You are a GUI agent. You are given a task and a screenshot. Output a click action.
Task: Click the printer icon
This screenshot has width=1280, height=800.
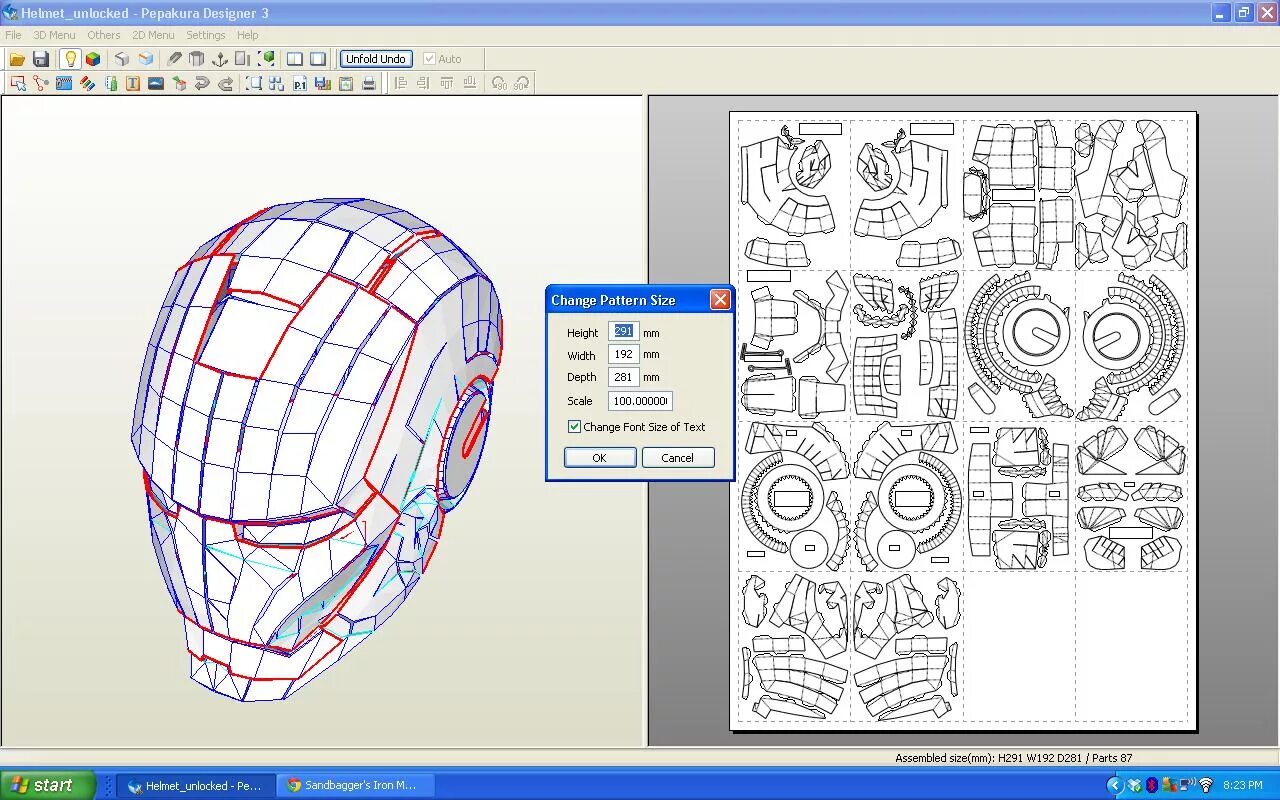tap(370, 83)
